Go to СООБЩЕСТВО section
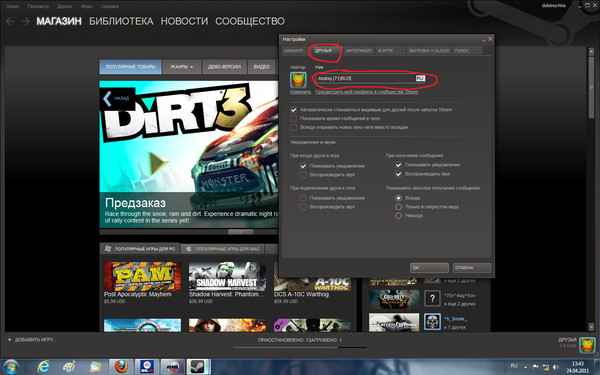This screenshot has height=375, width=600. 250,21
